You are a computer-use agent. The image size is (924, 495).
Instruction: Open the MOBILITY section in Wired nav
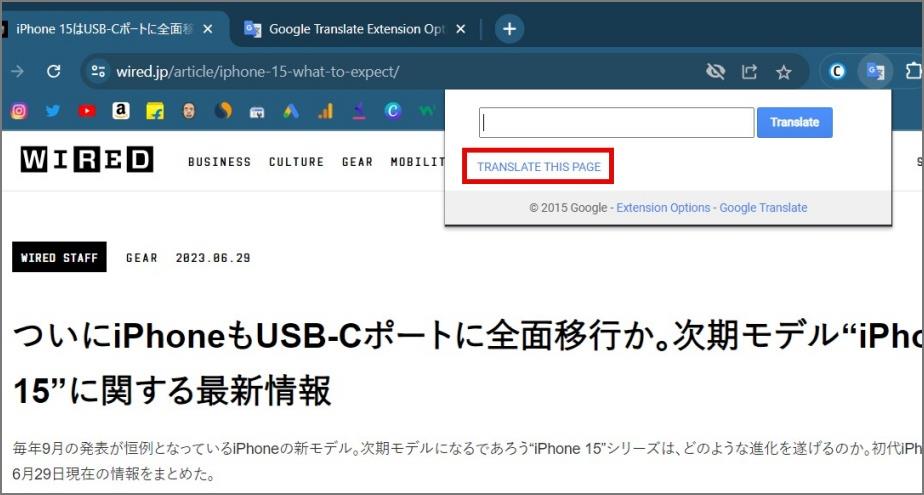tap(418, 161)
